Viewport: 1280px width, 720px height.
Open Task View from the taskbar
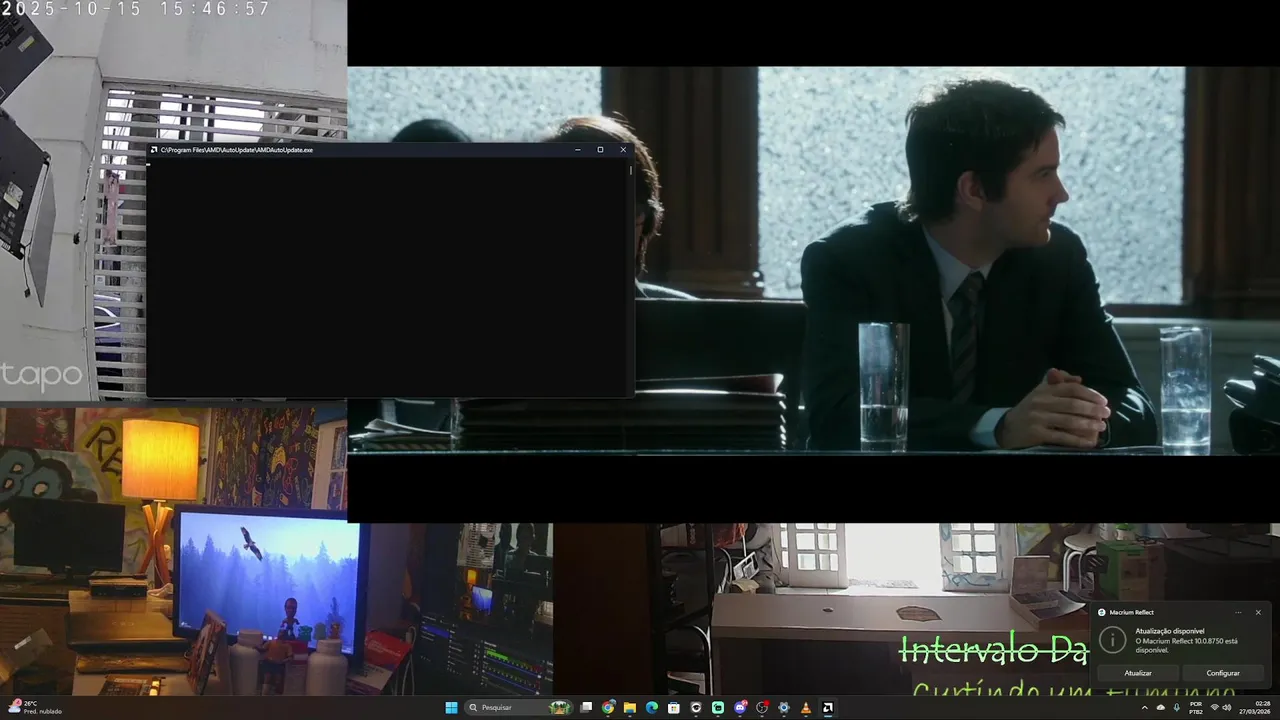(x=586, y=707)
